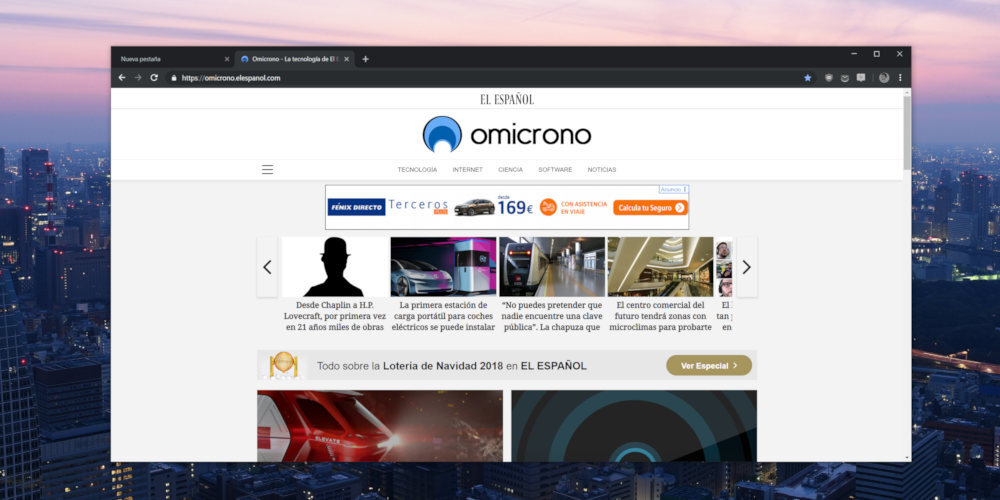Go to the INTERNET section

[467, 170]
